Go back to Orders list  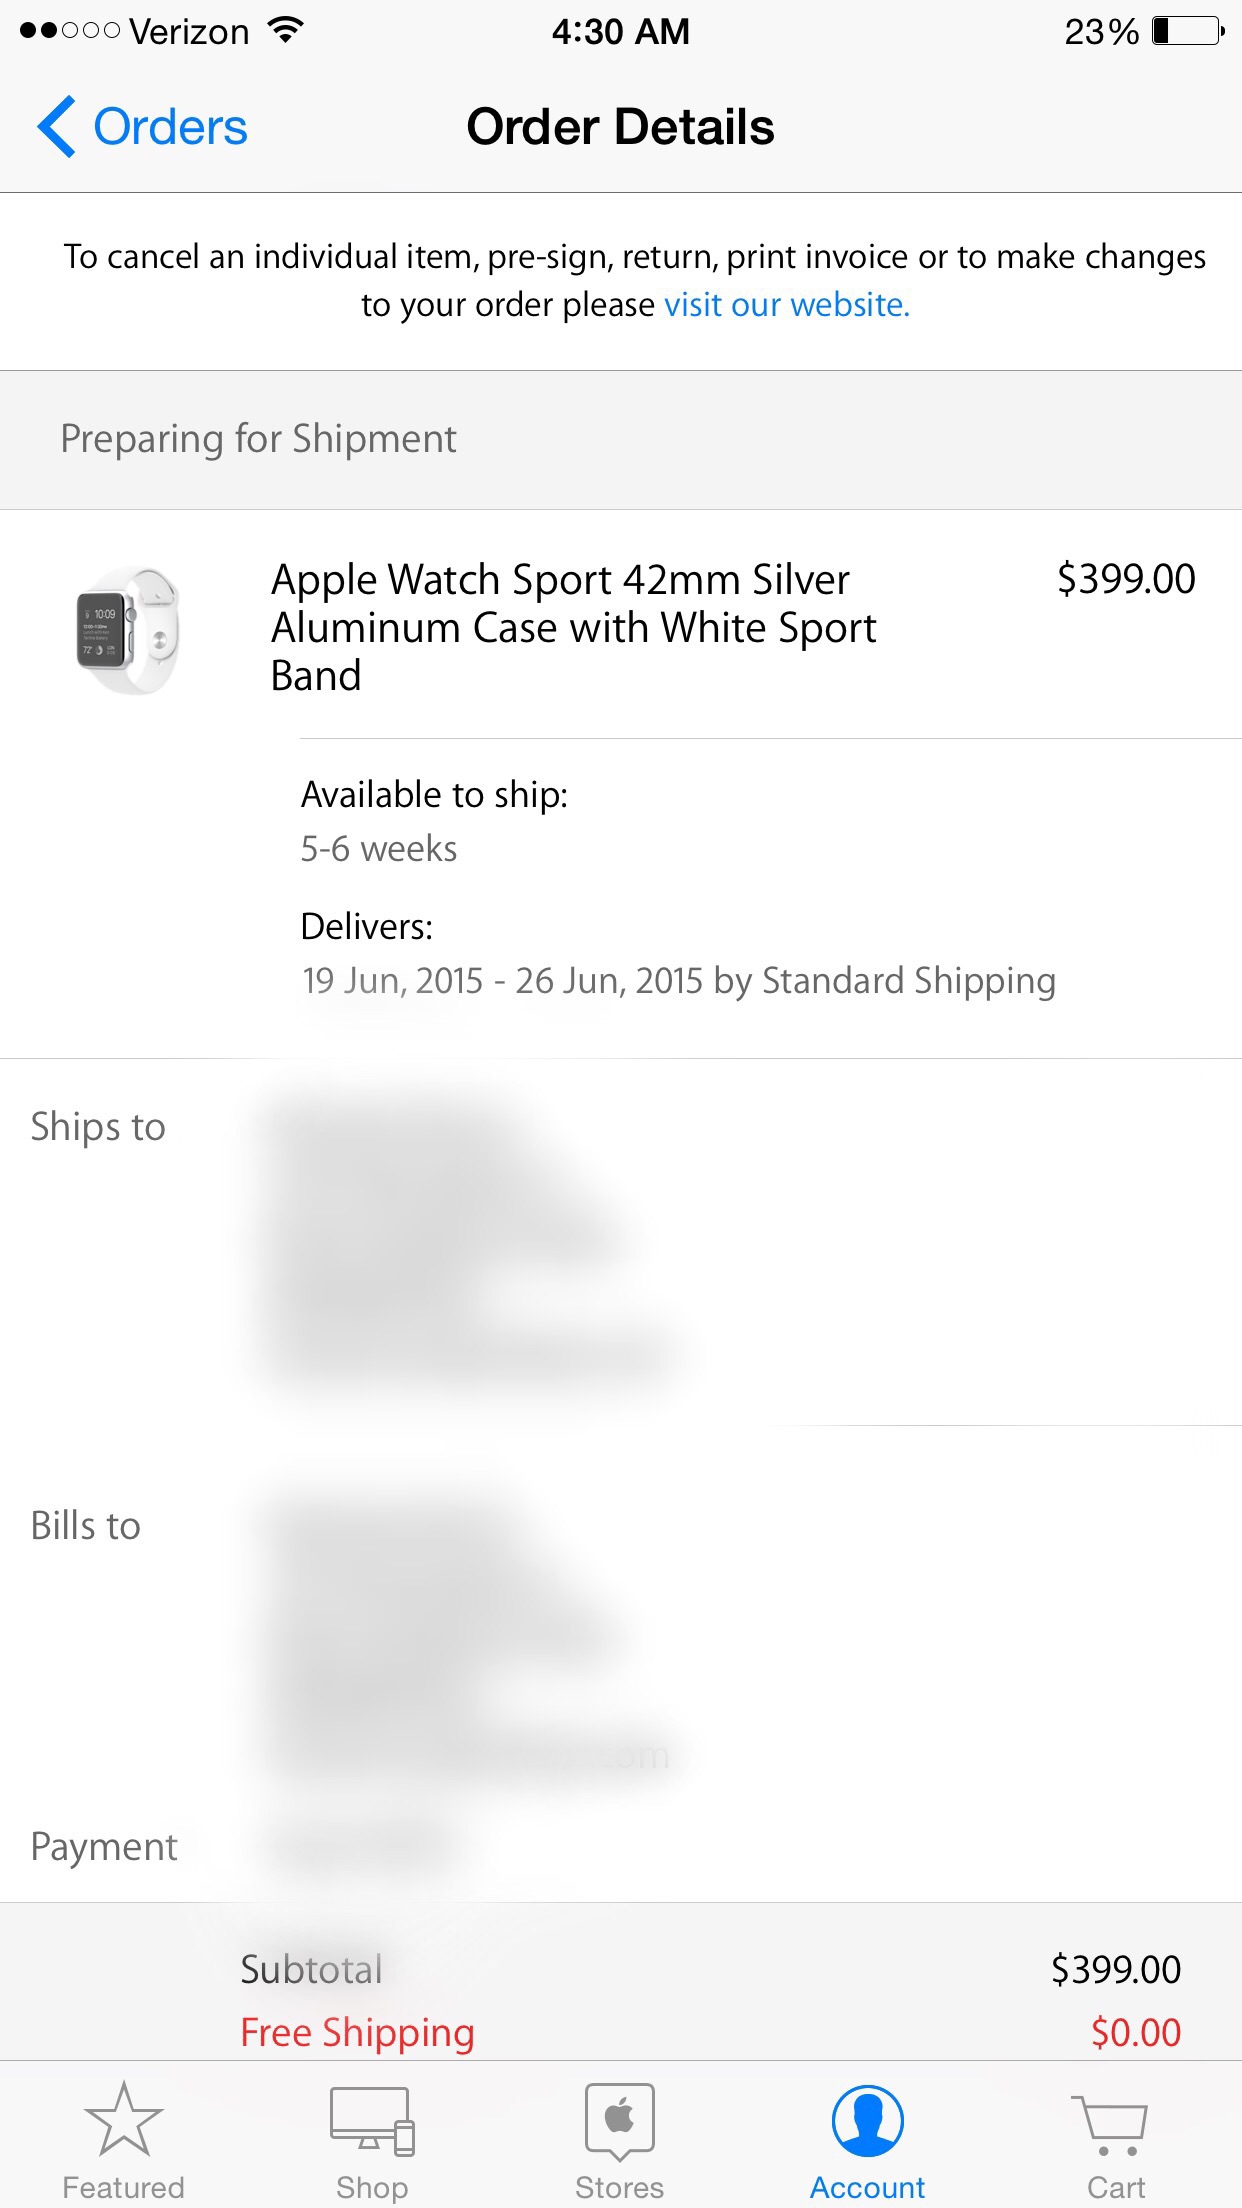point(142,127)
